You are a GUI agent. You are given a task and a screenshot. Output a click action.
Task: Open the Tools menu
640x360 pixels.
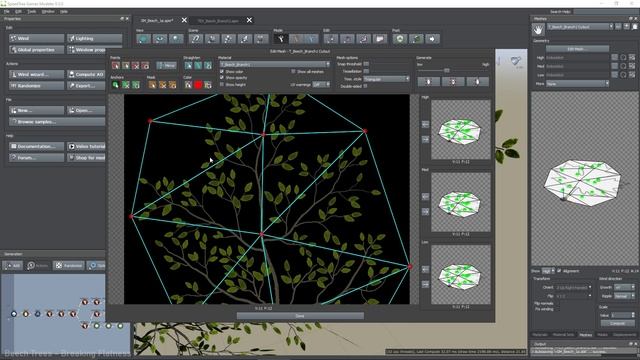point(32,11)
